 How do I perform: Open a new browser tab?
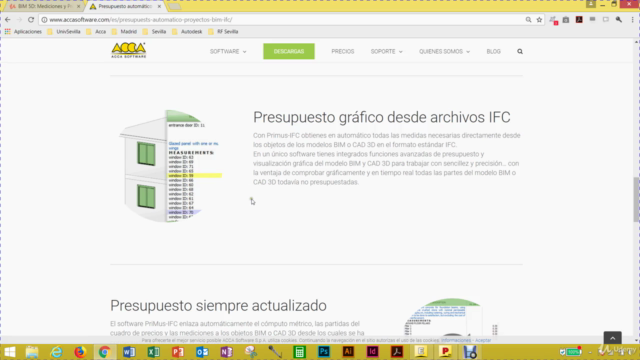click(x=174, y=7)
